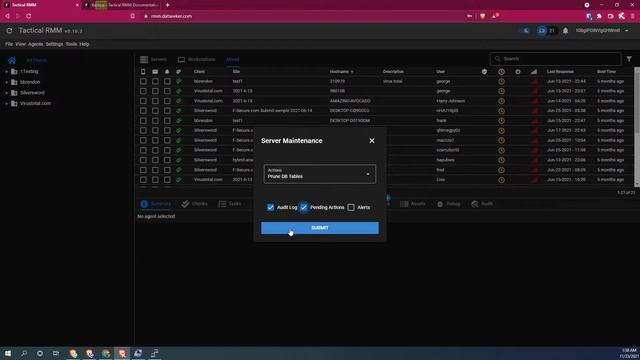Image resolution: width=640 pixels, height=360 pixels.
Task: Expand the 1Testing client tree node
Action: point(6,71)
